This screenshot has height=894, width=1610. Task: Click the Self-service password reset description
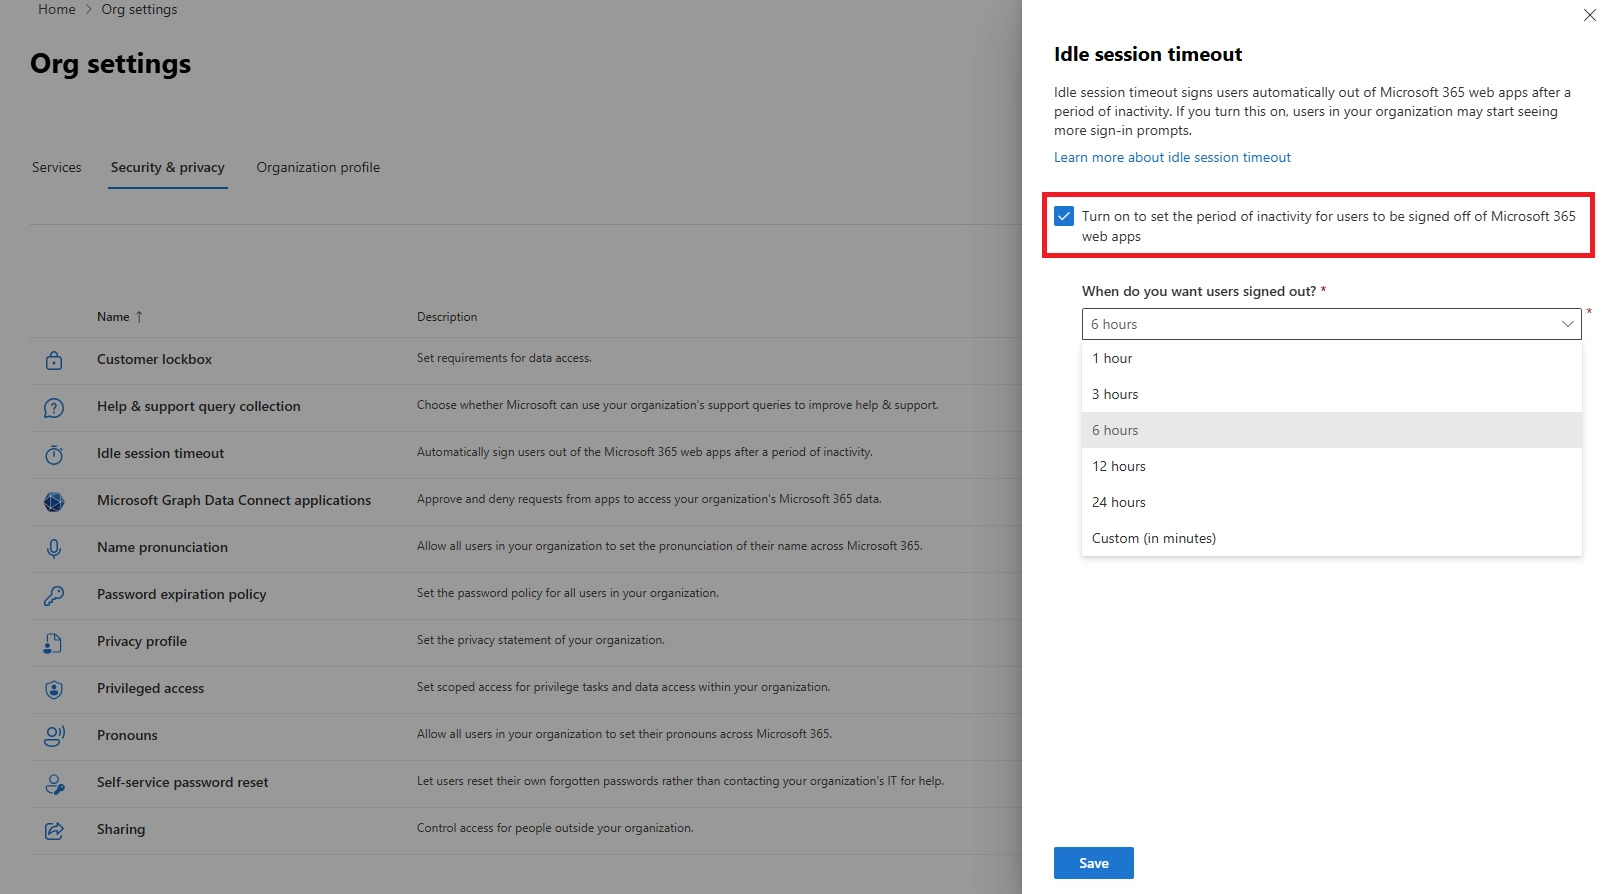[x=680, y=781]
